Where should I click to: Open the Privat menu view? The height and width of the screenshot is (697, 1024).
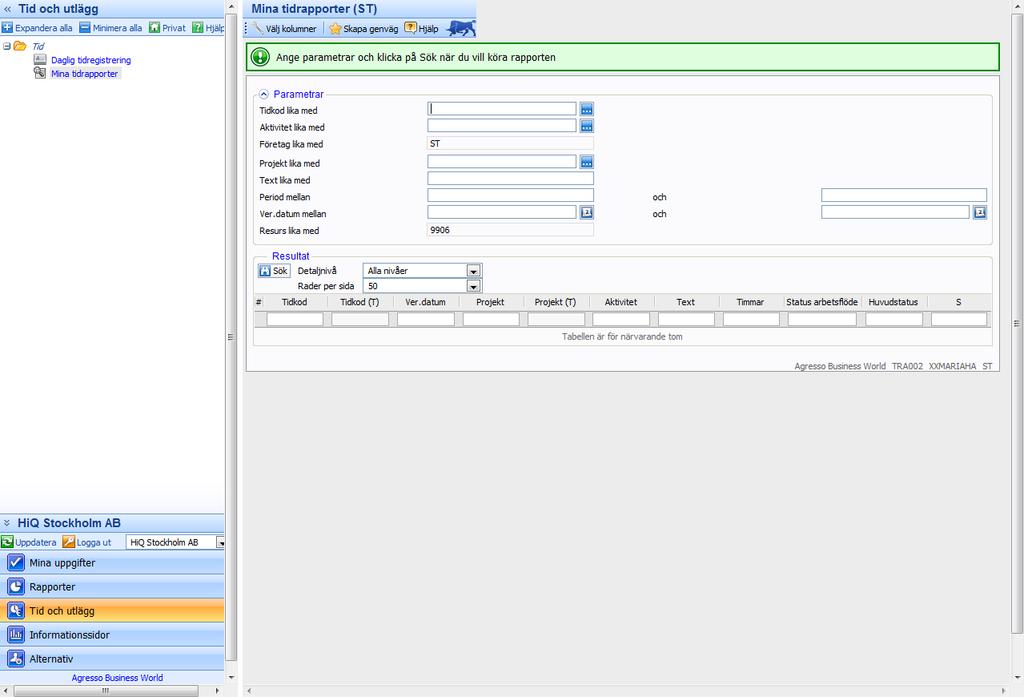pos(168,28)
